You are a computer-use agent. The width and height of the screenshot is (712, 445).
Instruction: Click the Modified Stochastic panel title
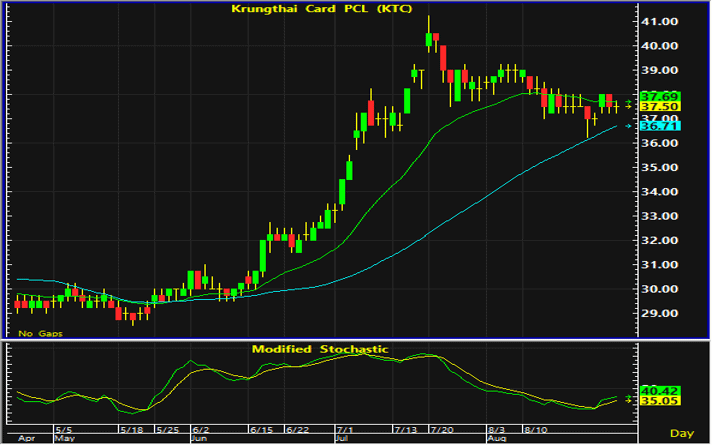(320, 349)
